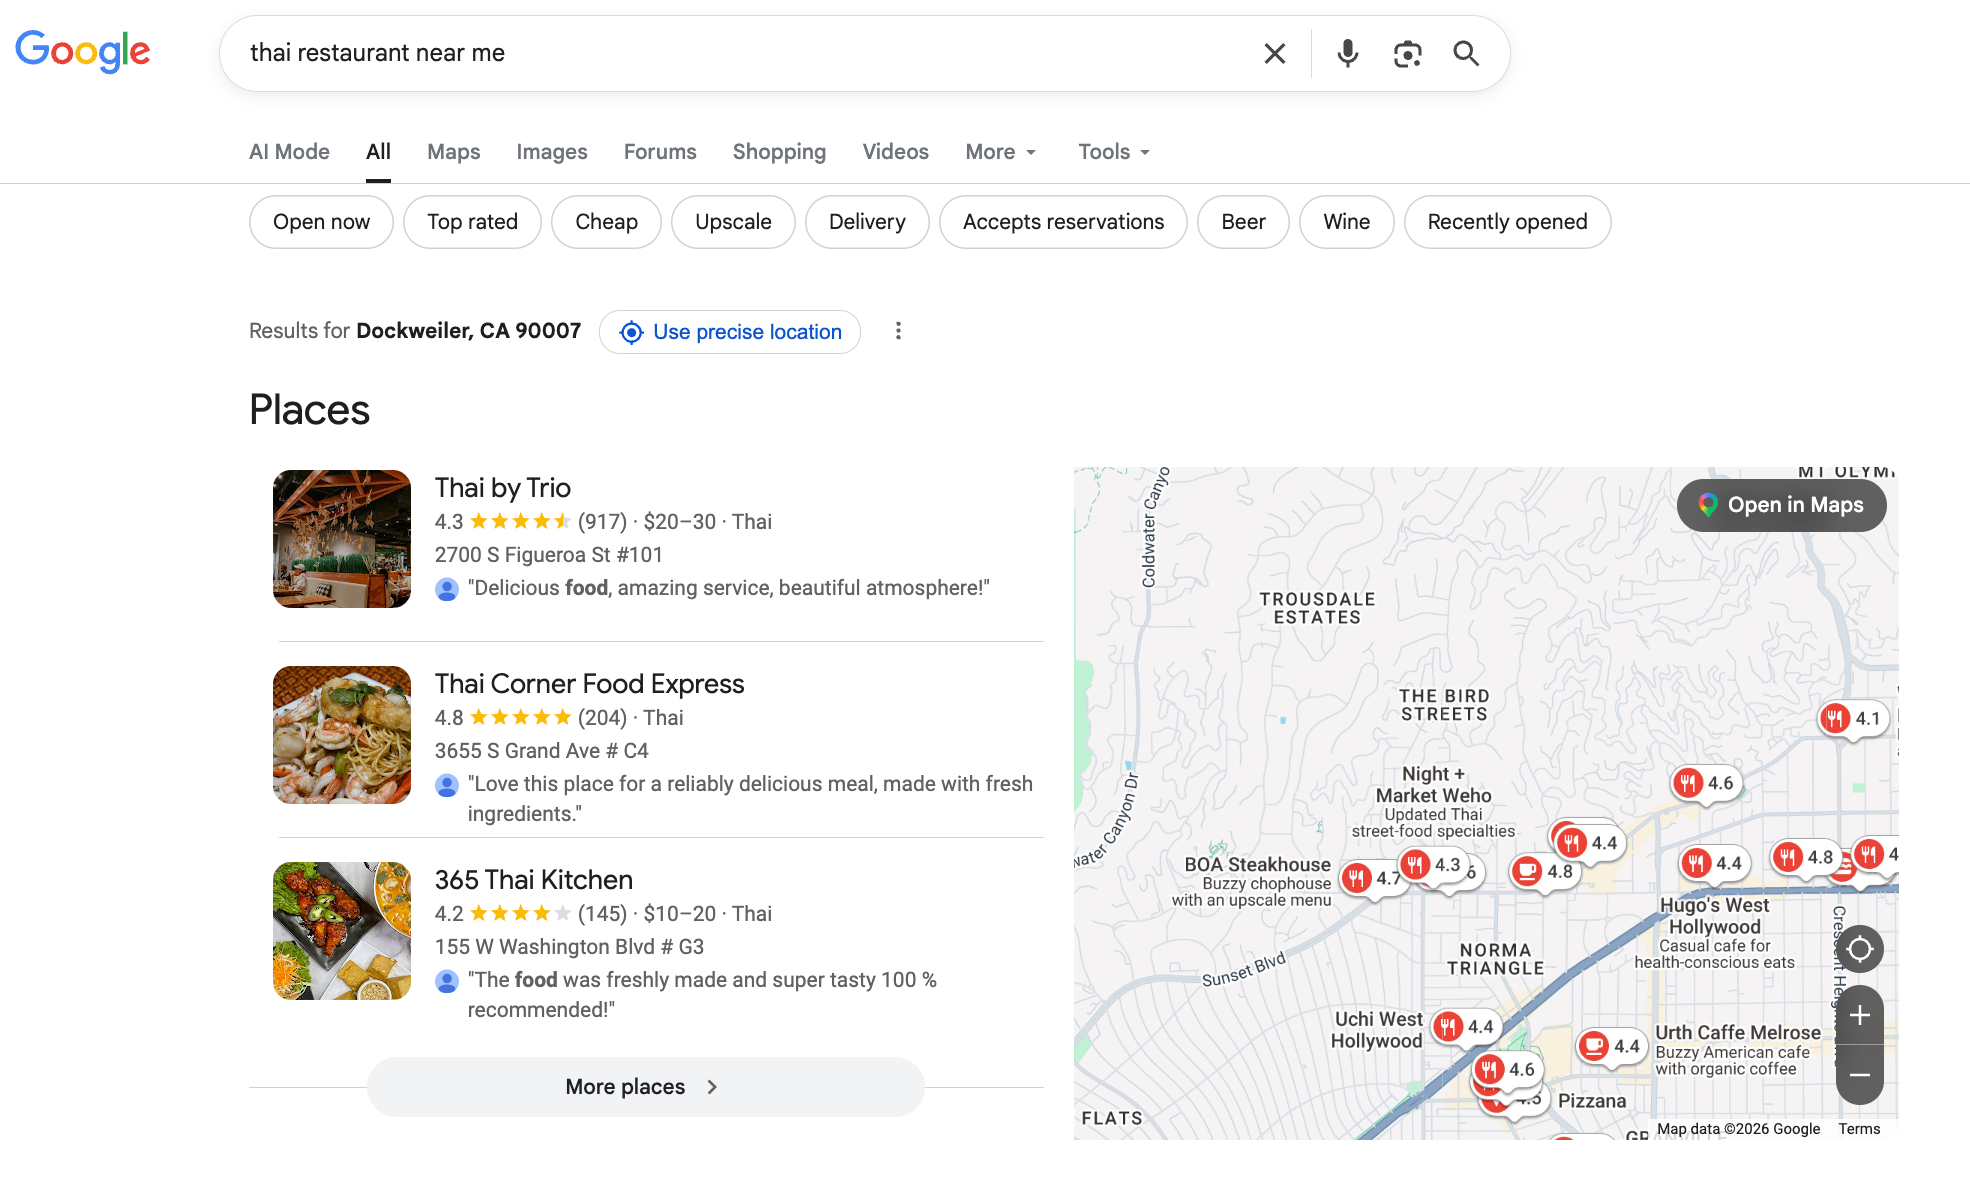Screen dimensions: 1970x1192
Task: Toggle the Recently opened filter chip
Action: tap(1507, 222)
